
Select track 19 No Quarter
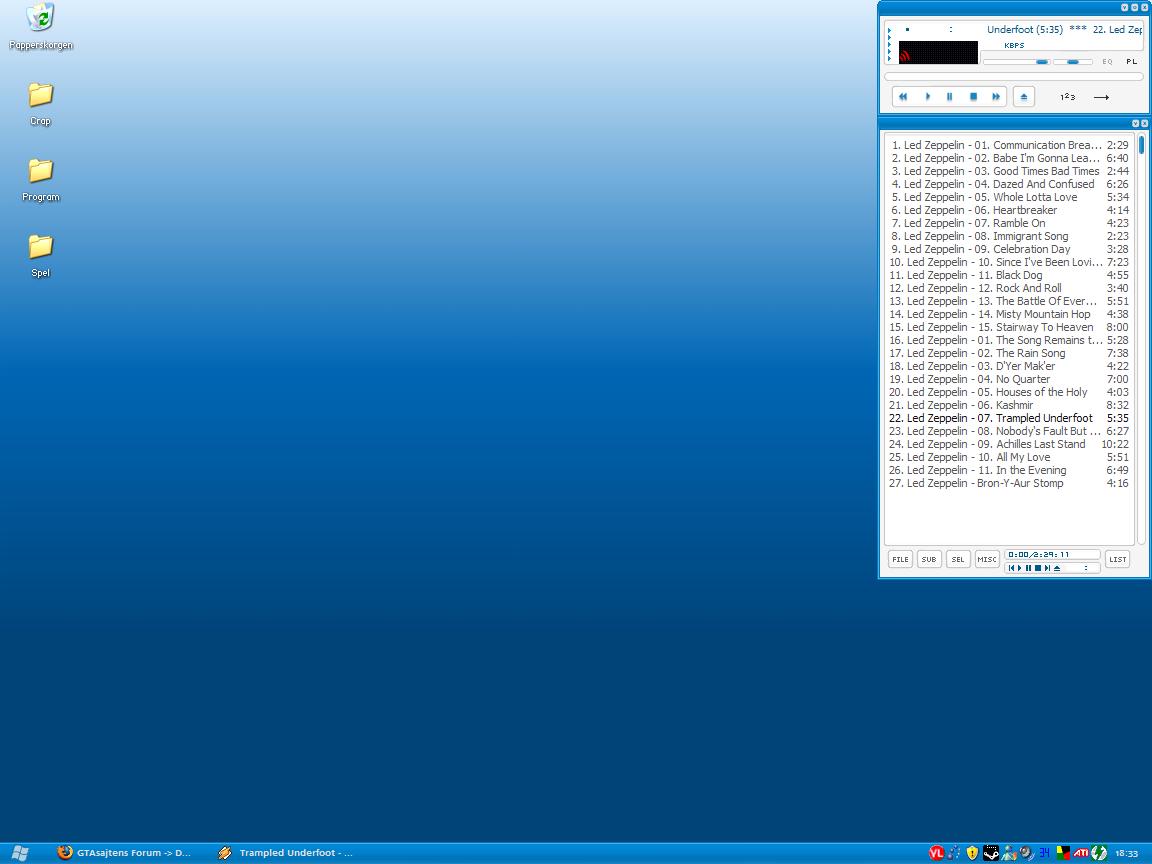click(1009, 379)
